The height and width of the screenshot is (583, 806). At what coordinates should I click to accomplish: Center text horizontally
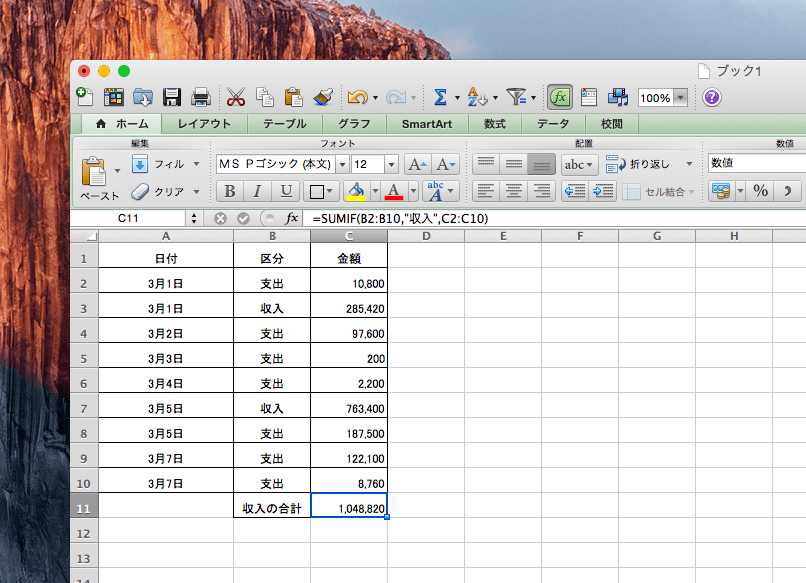click(x=514, y=191)
